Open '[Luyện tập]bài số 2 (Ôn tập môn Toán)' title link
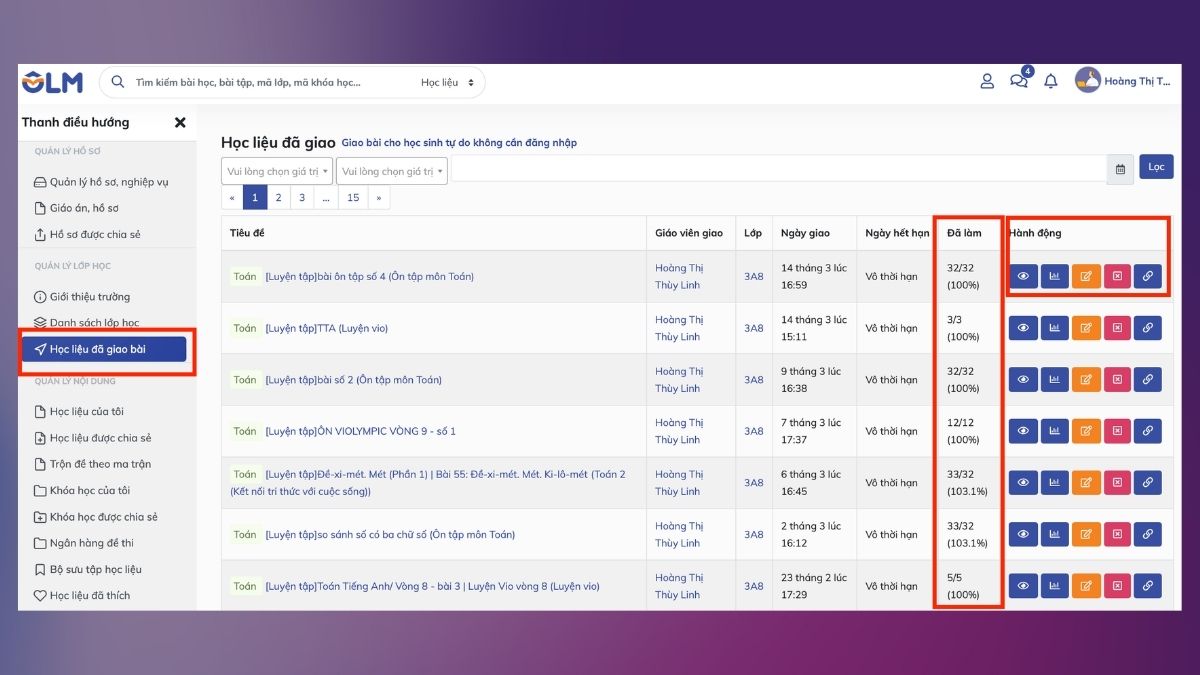Image resolution: width=1200 pixels, height=675 pixels. [x=353, y=380]
